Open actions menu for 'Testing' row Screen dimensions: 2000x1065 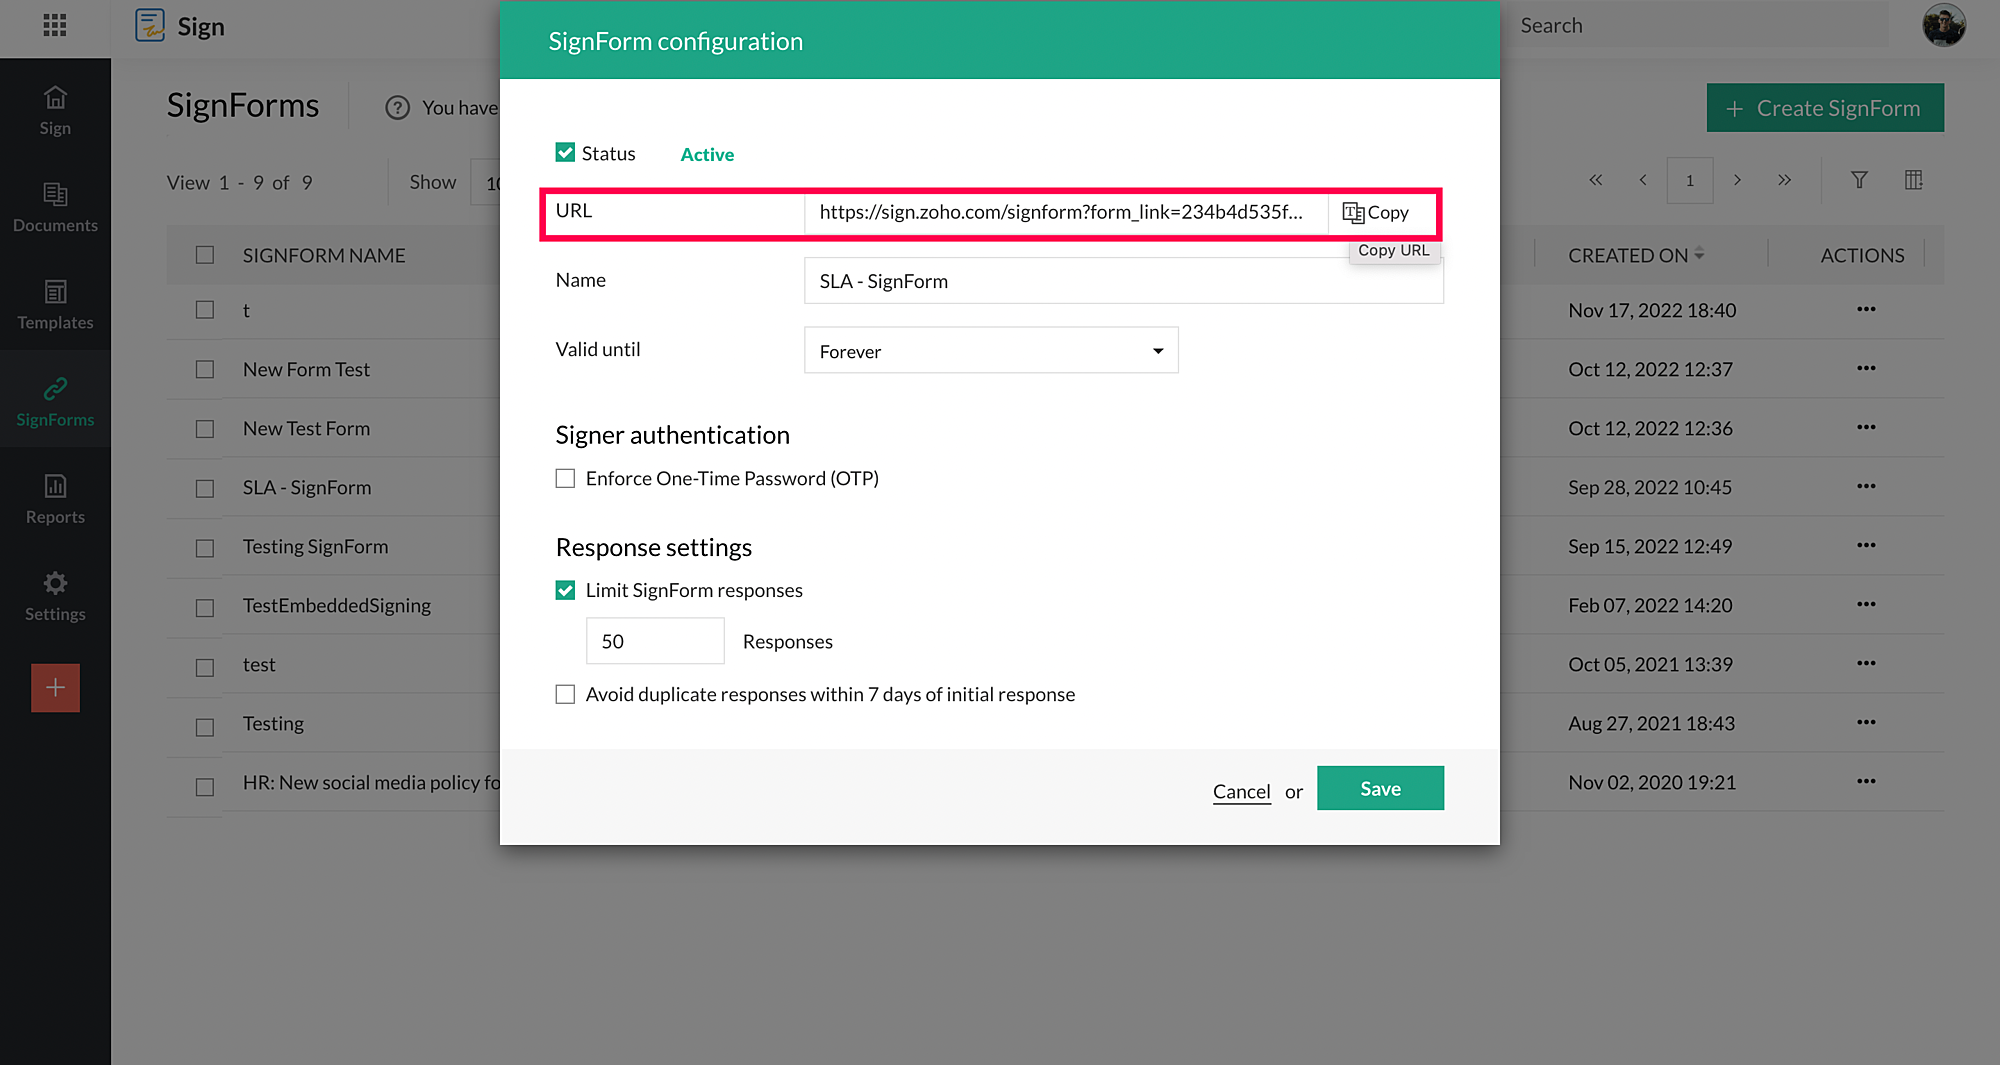(1866, 722)
